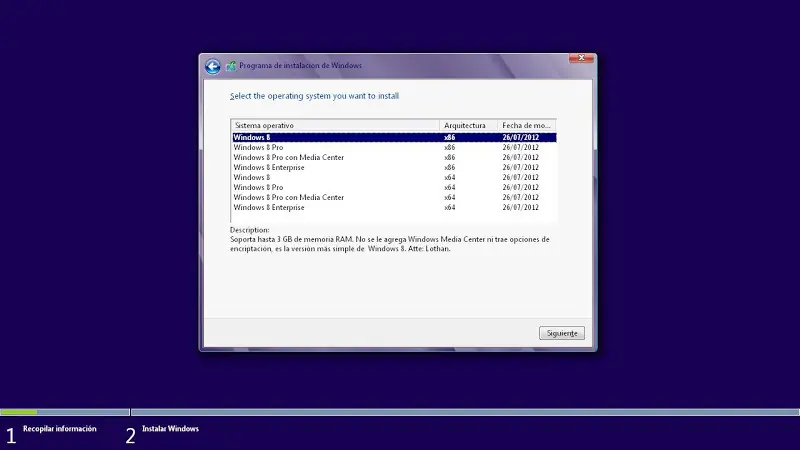Pick Windows 8 Pro con Media Center x64

[x=394, y=197]
